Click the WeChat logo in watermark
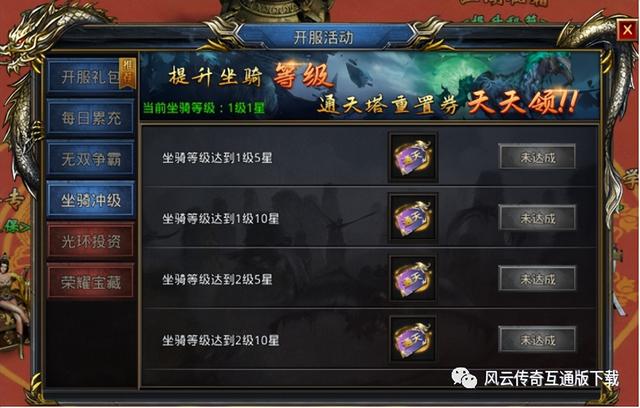This screenshot has height=408, width=640. click(464, 378)
